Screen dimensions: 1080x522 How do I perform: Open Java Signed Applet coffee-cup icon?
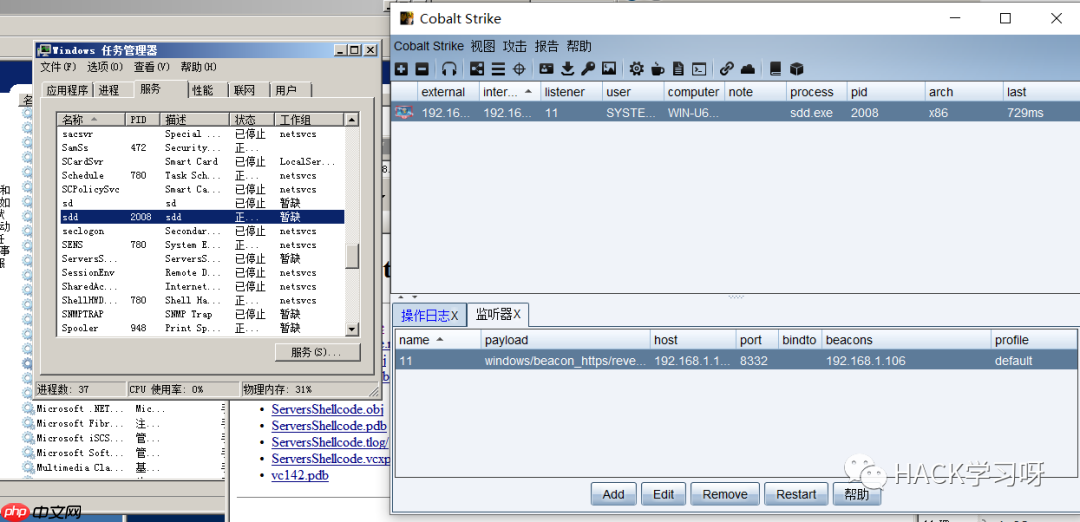point(658,69)
